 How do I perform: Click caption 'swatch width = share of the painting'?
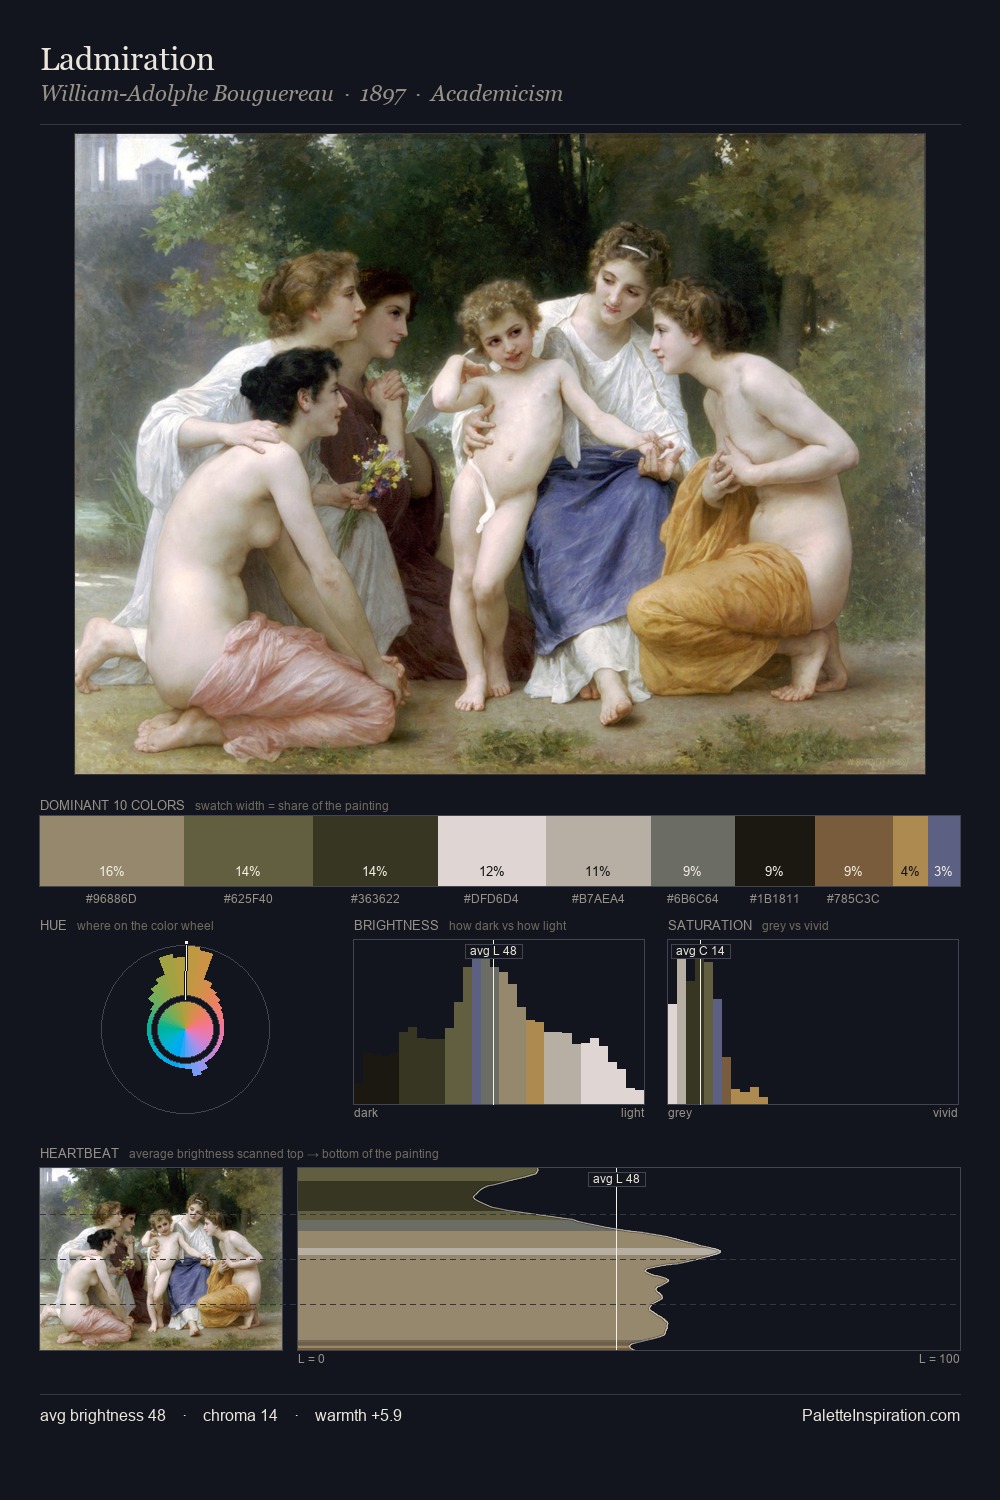point(292,806)
